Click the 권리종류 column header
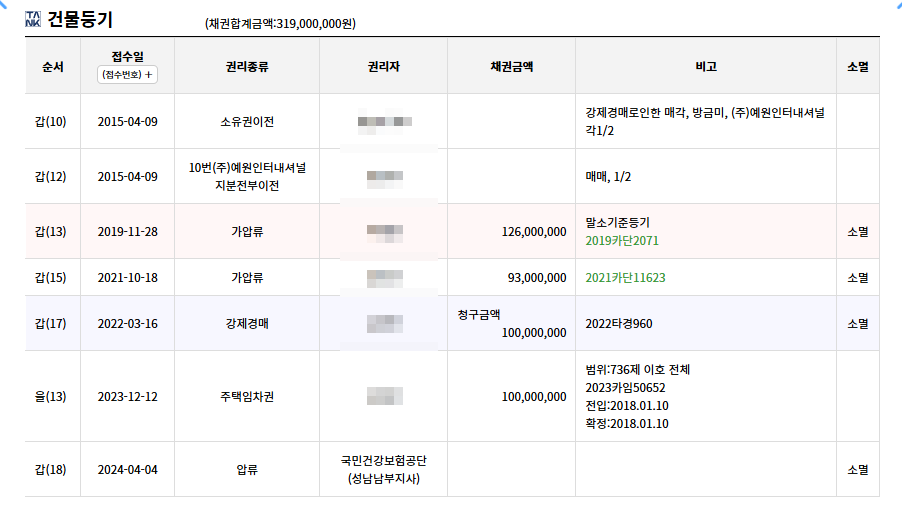This screenshot has height=517, width=902. pyautogui.click(x=247, y=66)
